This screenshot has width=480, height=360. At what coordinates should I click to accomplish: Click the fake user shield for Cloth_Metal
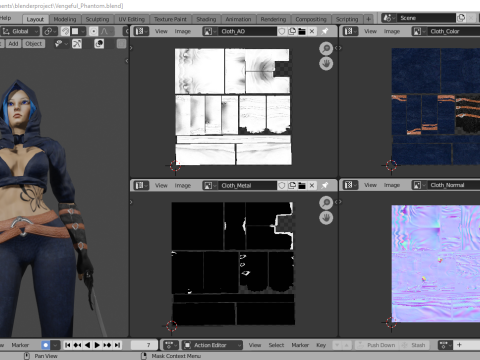(282, 185)
